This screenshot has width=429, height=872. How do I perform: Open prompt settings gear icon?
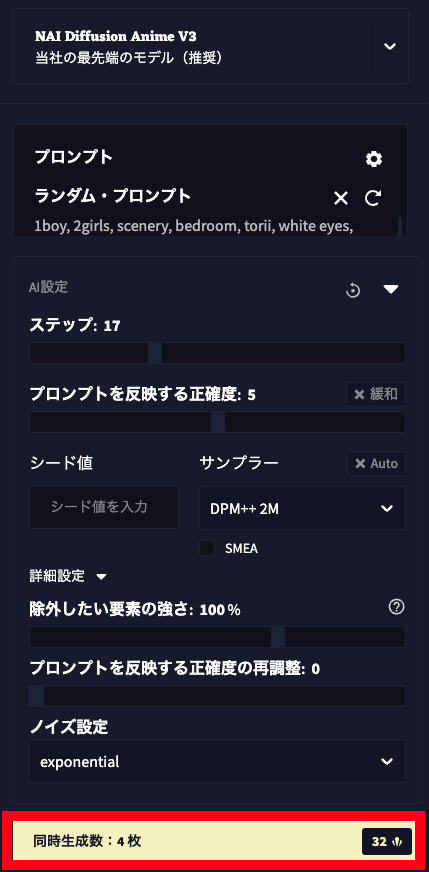pos(374,160)
